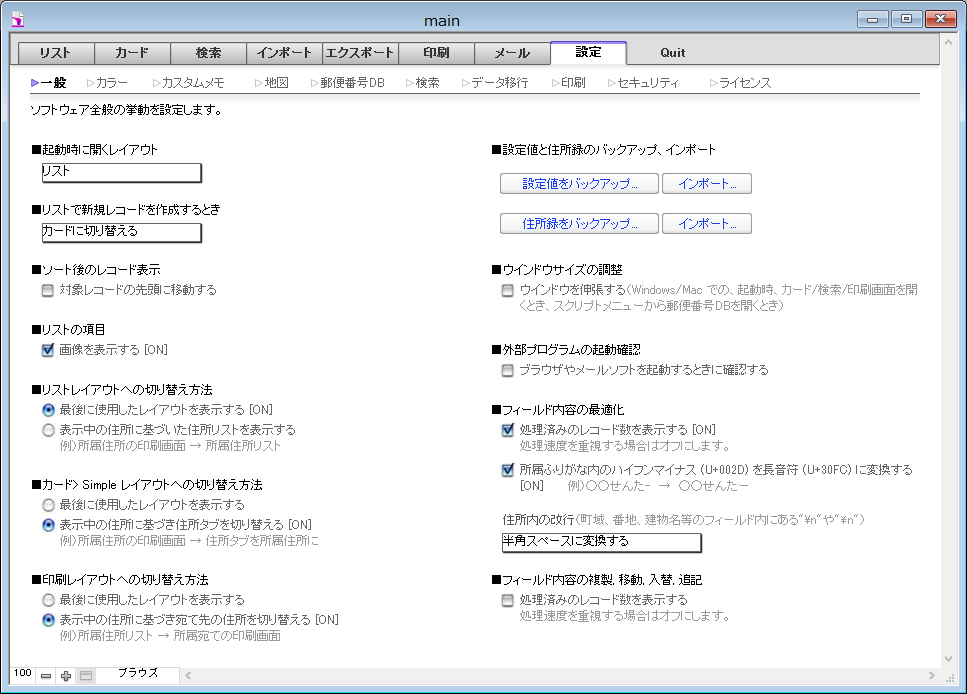Switch to the インポート tab
Screen dimensions: 967x694
pos(284,53)
